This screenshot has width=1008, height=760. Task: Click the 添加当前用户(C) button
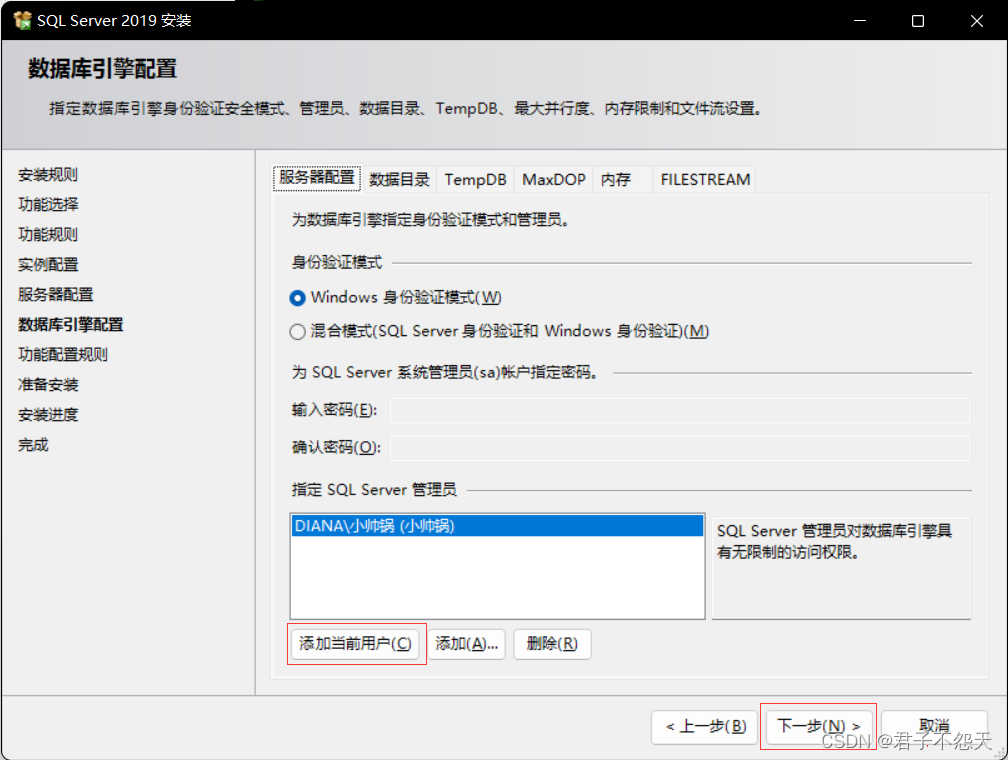coord(356,644)
